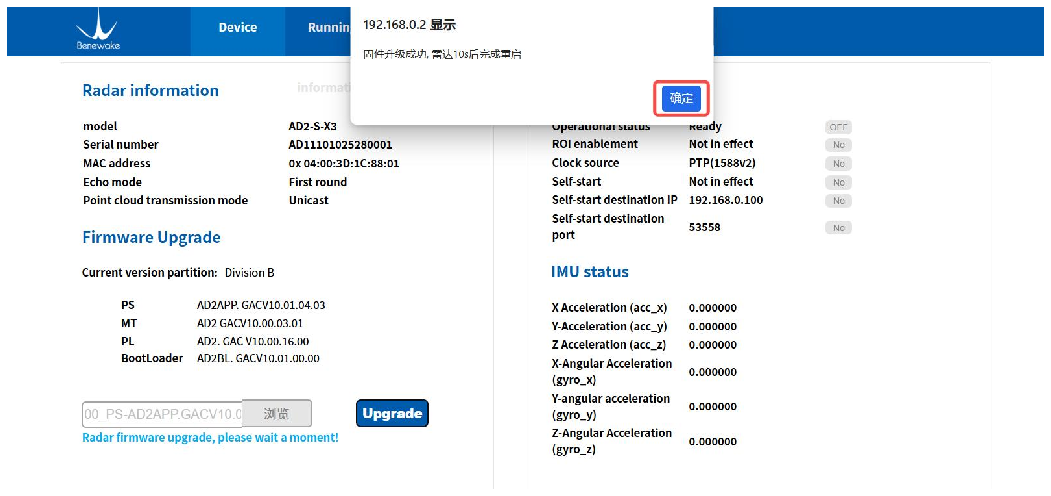This screenshot has height=496, width=1051.
Task: Select Operational status value 'Ready'
Action: click(x=705, y=127)
